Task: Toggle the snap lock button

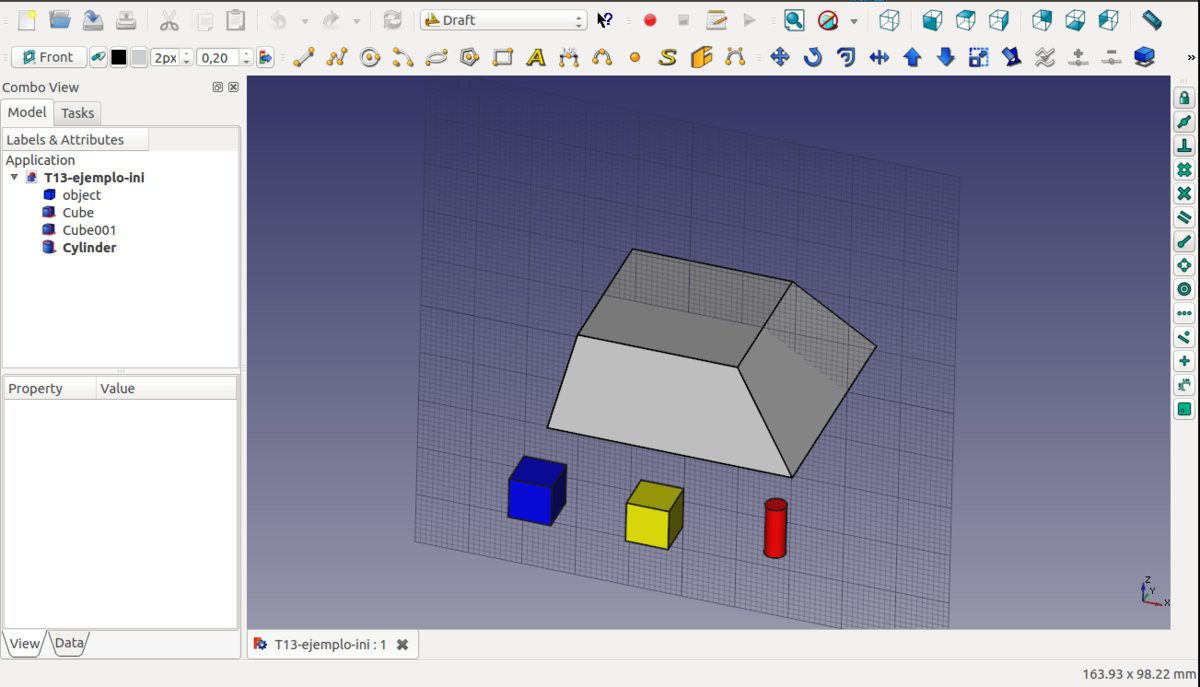Action: (x=1184, y=98)
